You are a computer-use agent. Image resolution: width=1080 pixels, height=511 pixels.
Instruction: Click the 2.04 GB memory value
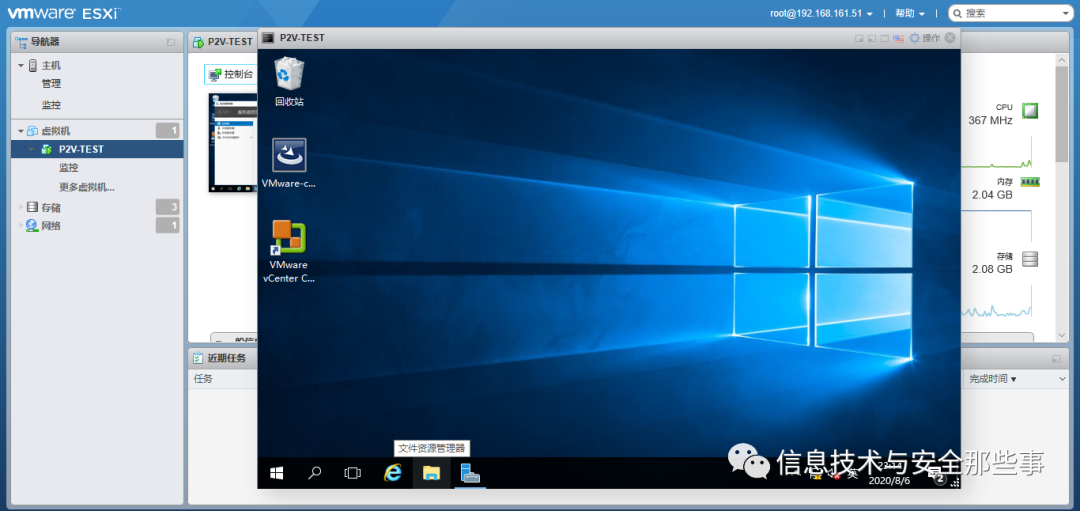pos(993,195)
